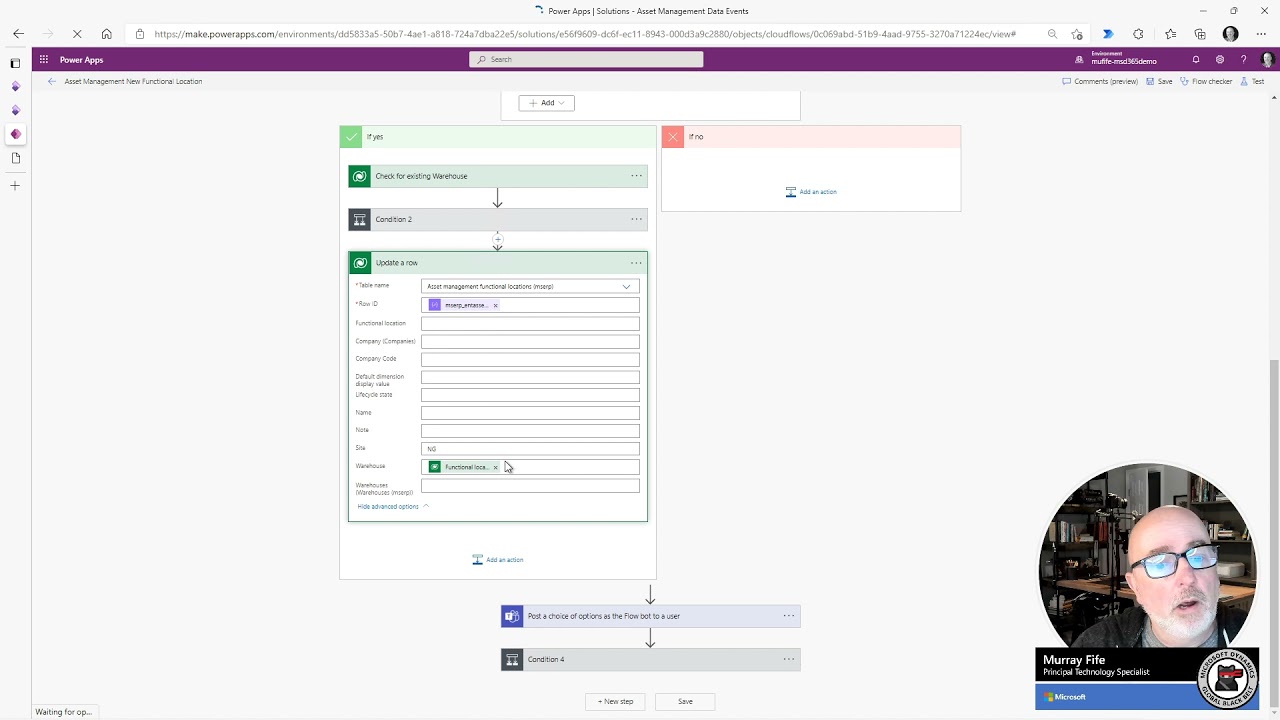Click the red If no X icon

[672, 137]
